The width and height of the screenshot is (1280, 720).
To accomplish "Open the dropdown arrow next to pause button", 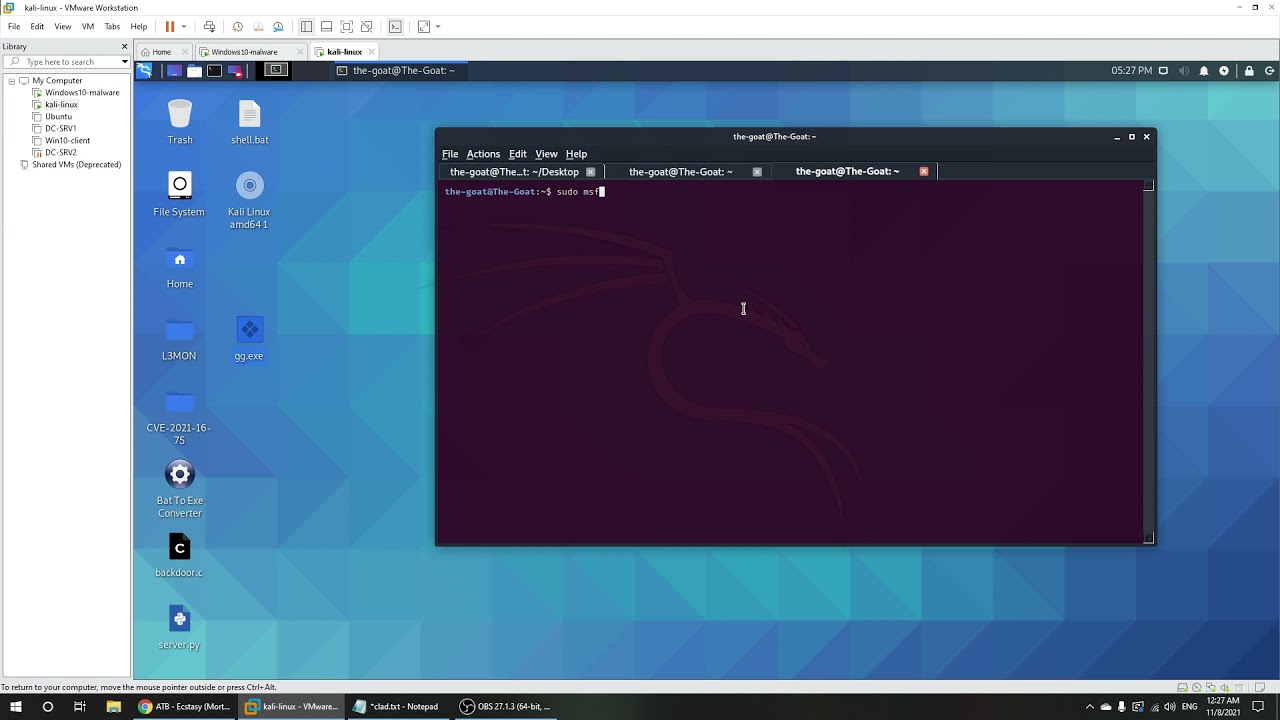I will 183,27.
